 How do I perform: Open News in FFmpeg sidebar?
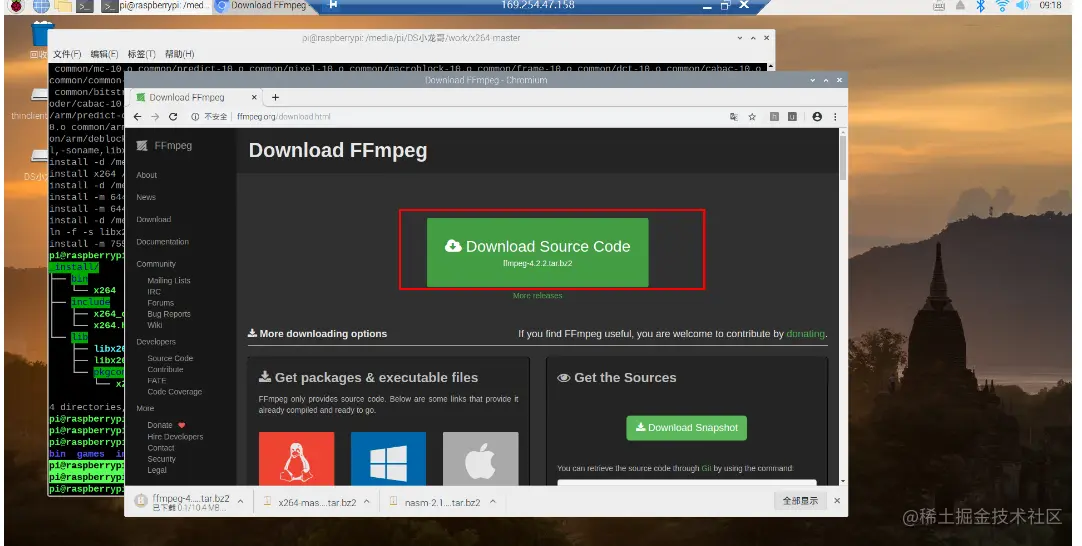pos(146,197)
